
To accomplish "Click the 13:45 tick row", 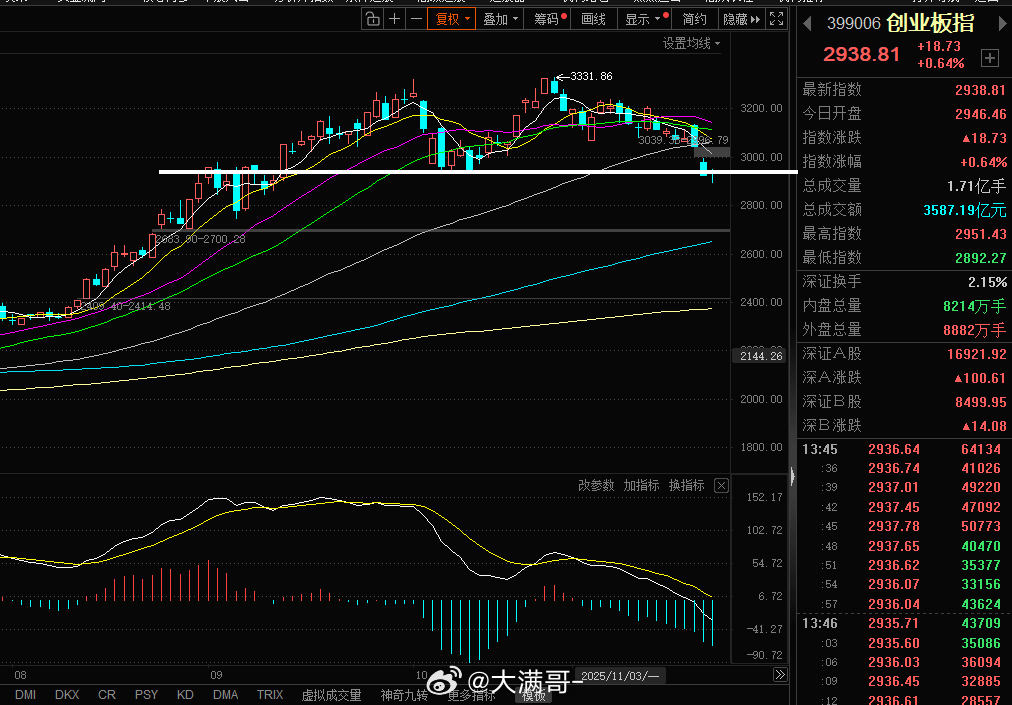I will 904,449.
